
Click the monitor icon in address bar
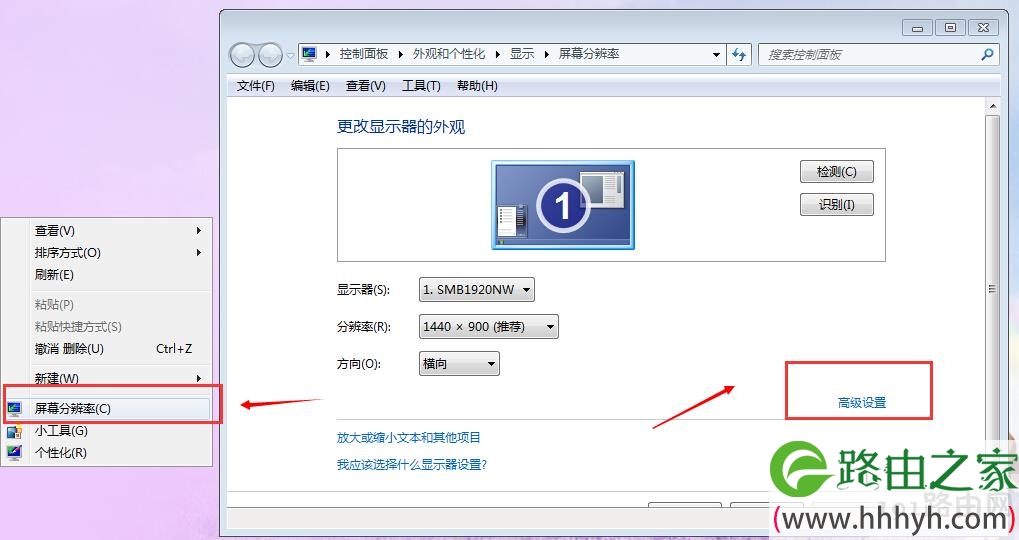point(309,54)
